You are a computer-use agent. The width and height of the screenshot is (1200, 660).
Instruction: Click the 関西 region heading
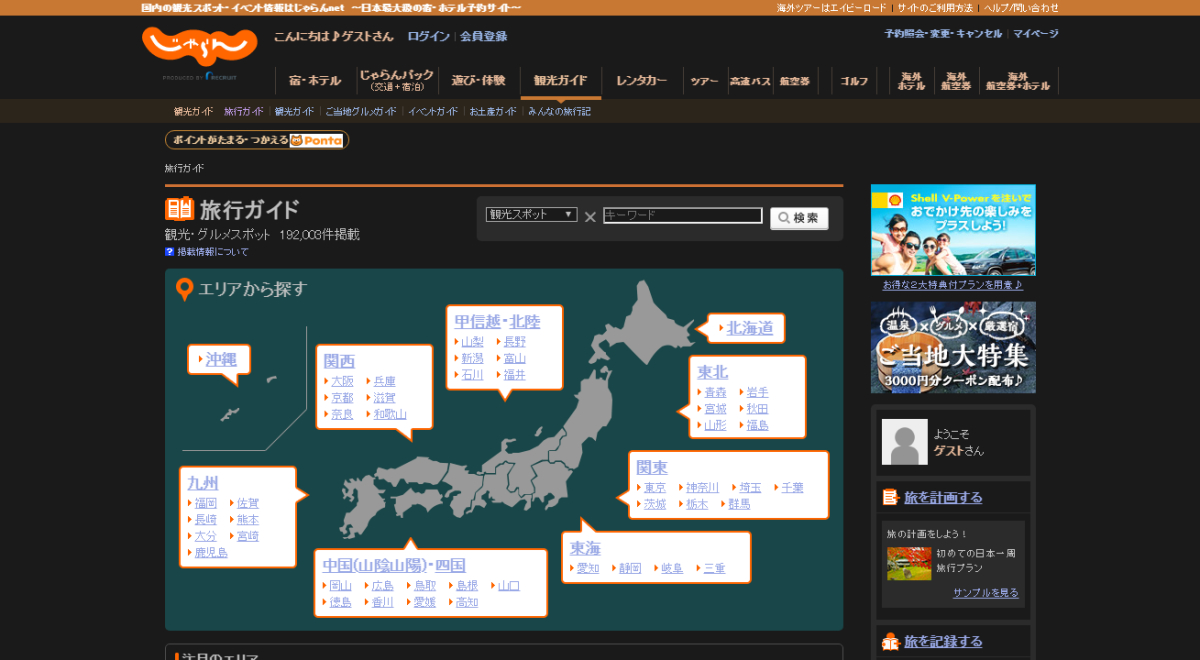tap(339, 362)
